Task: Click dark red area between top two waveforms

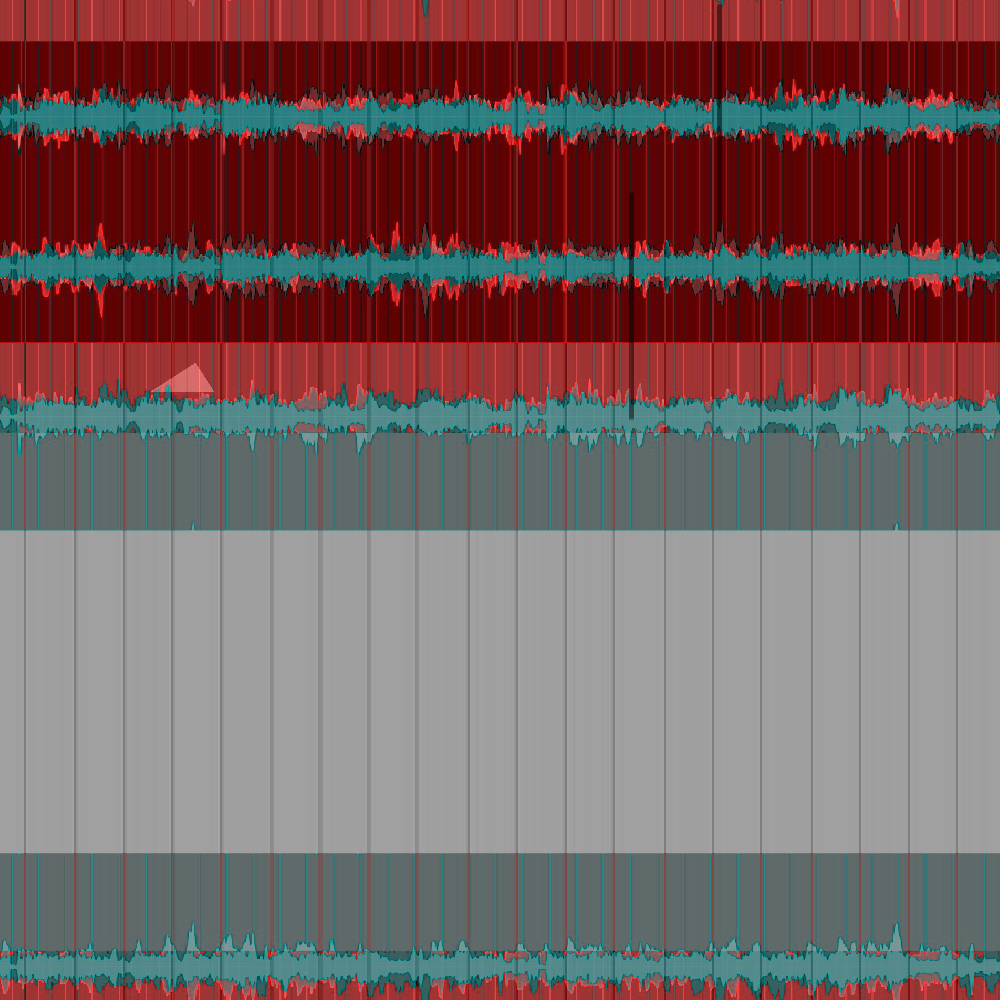Action: coord(500,191)
